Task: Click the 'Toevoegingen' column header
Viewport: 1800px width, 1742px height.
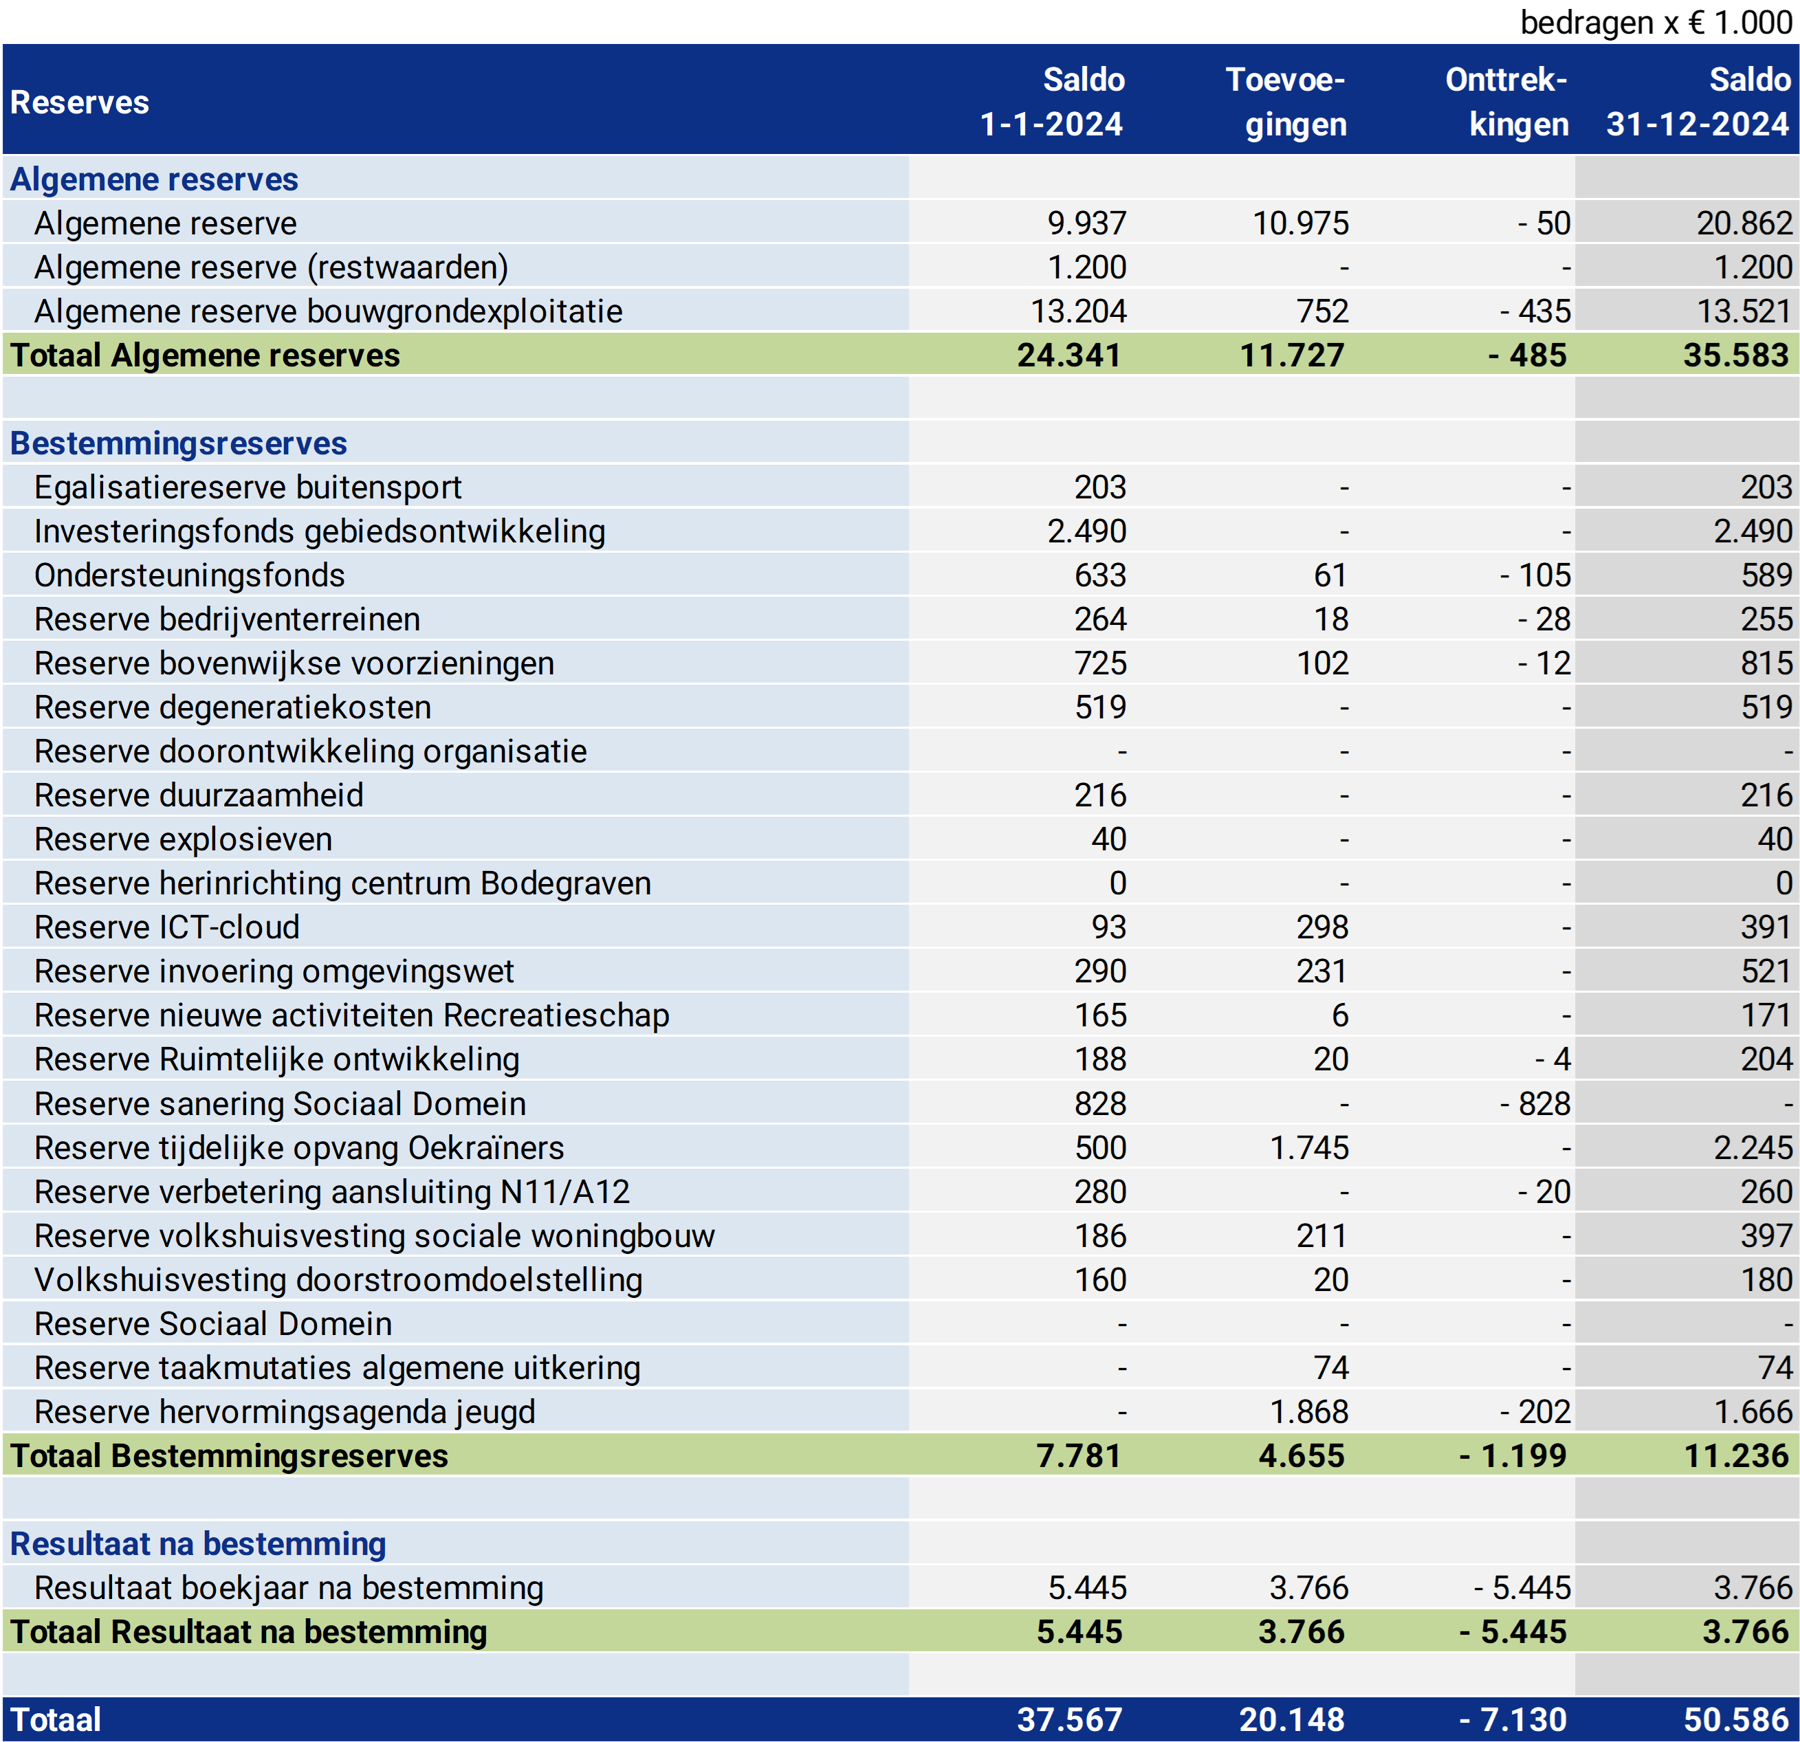Action: coord(1285,102)
